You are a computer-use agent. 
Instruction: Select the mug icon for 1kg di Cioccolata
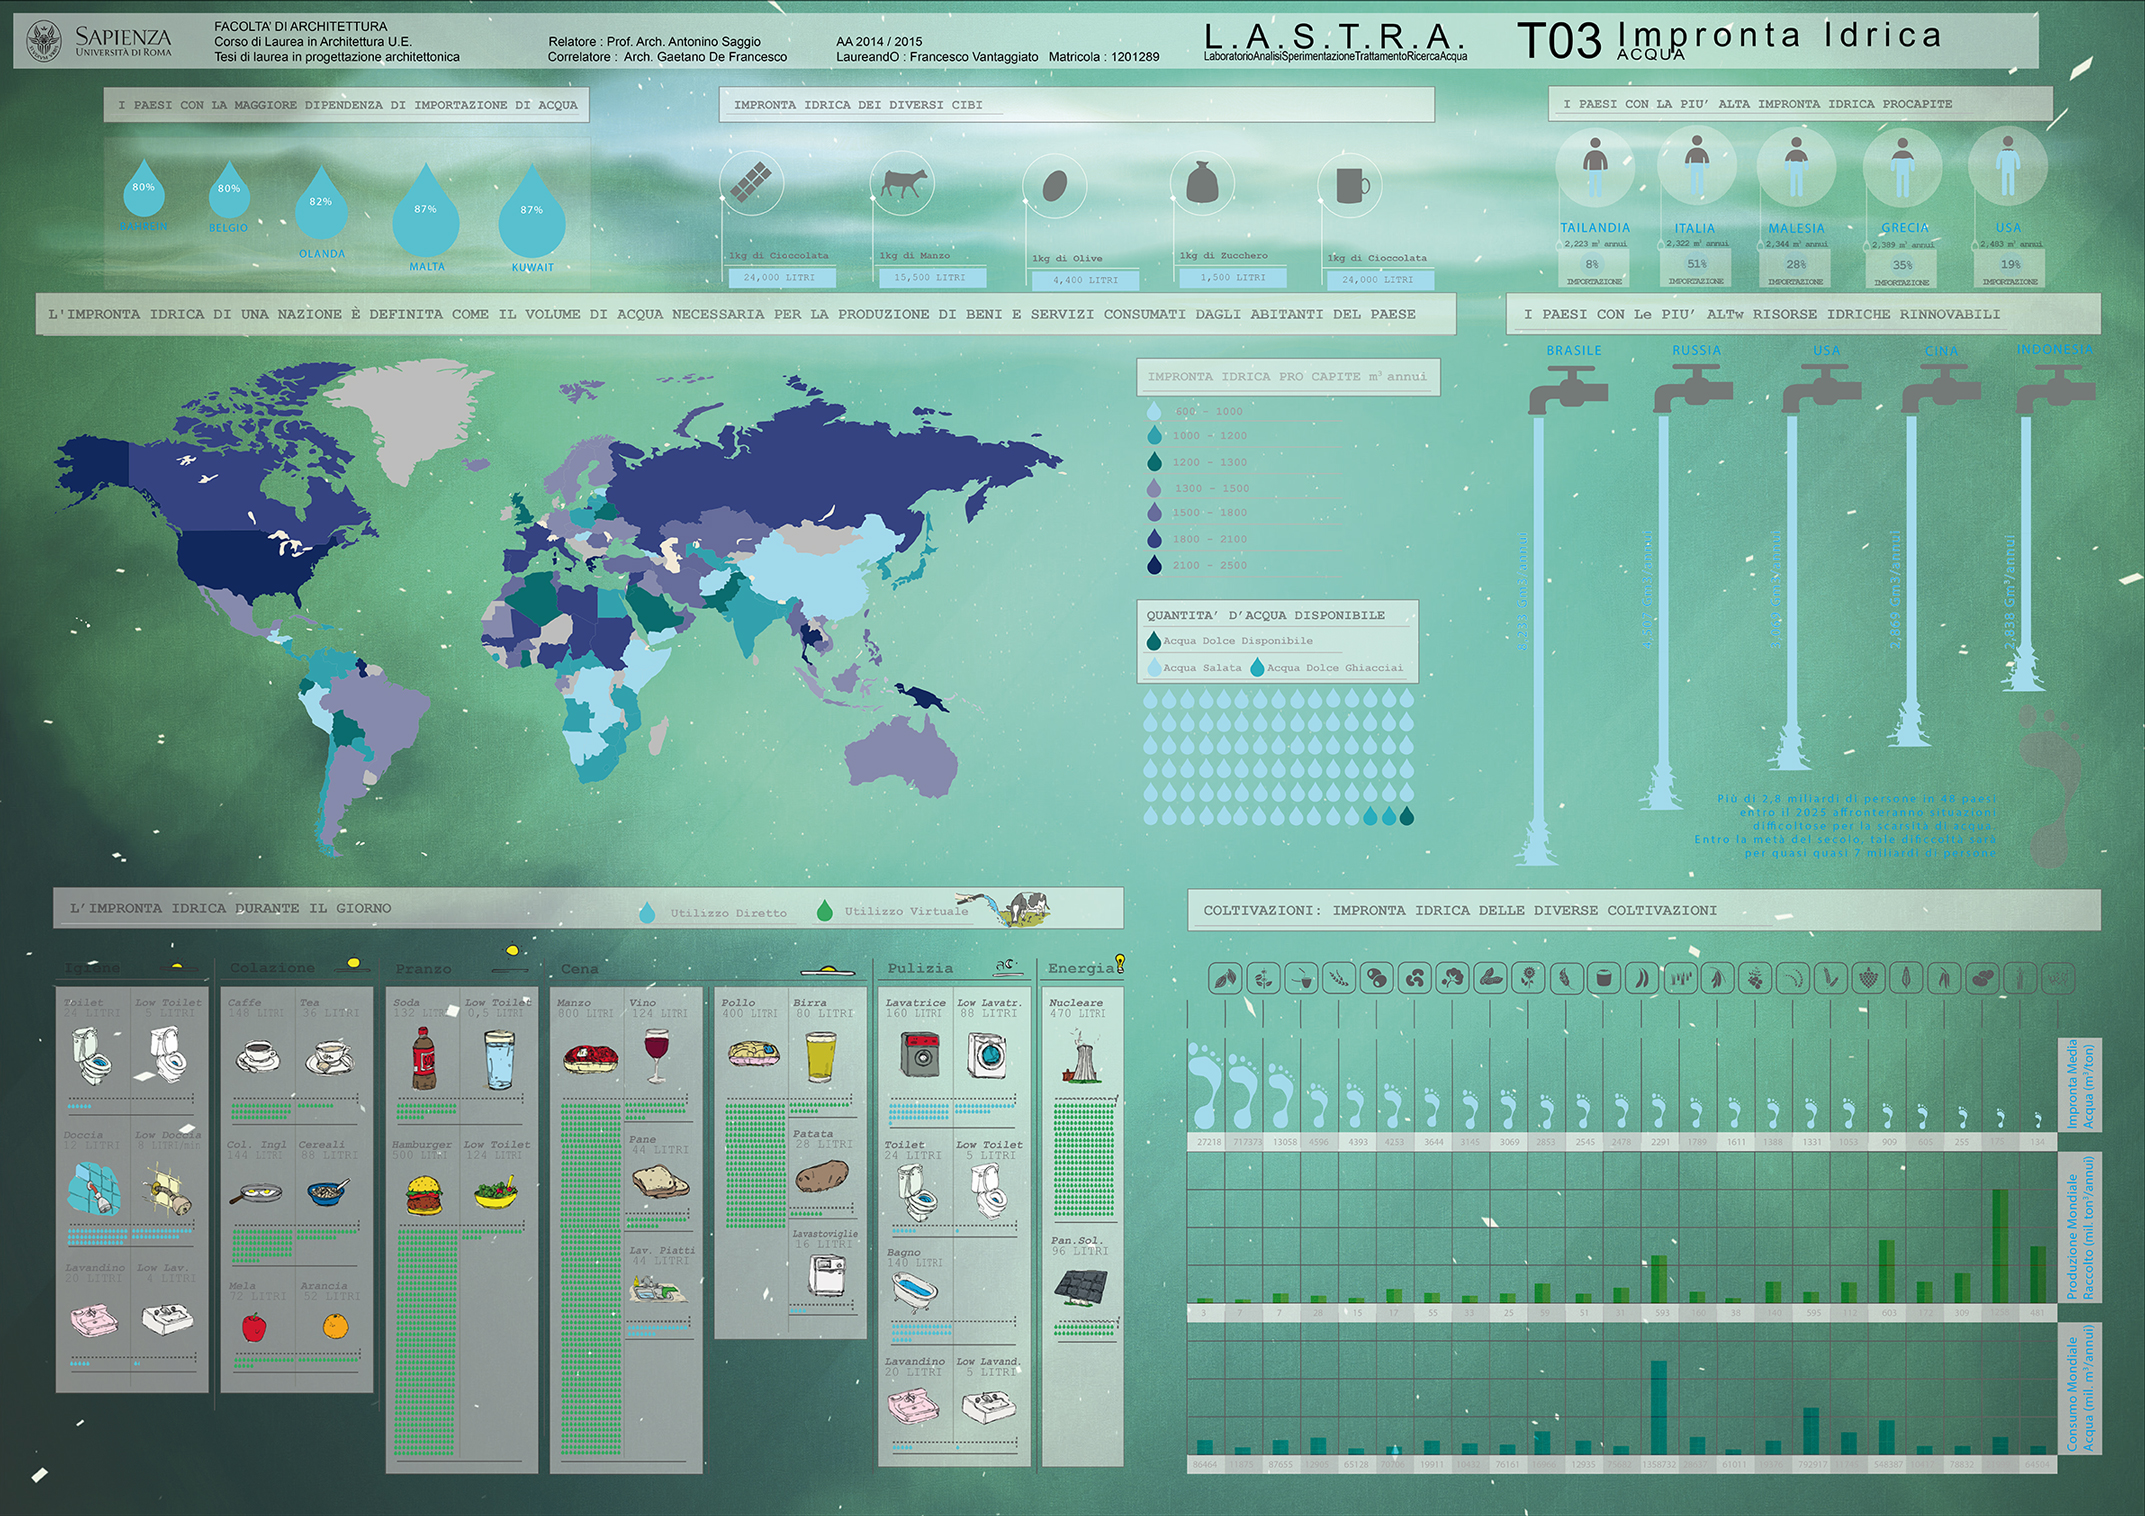(1351, 186)
